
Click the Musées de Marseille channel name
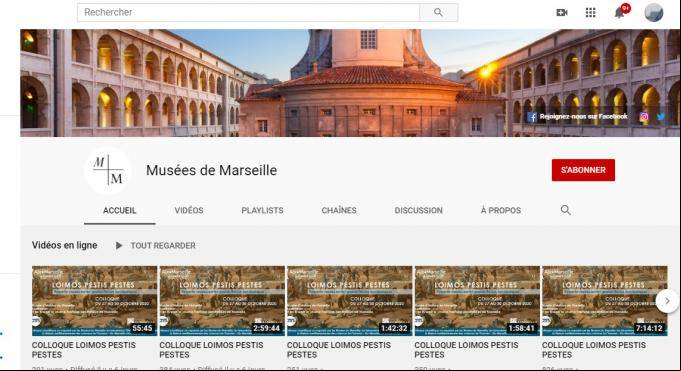point(212,170)
